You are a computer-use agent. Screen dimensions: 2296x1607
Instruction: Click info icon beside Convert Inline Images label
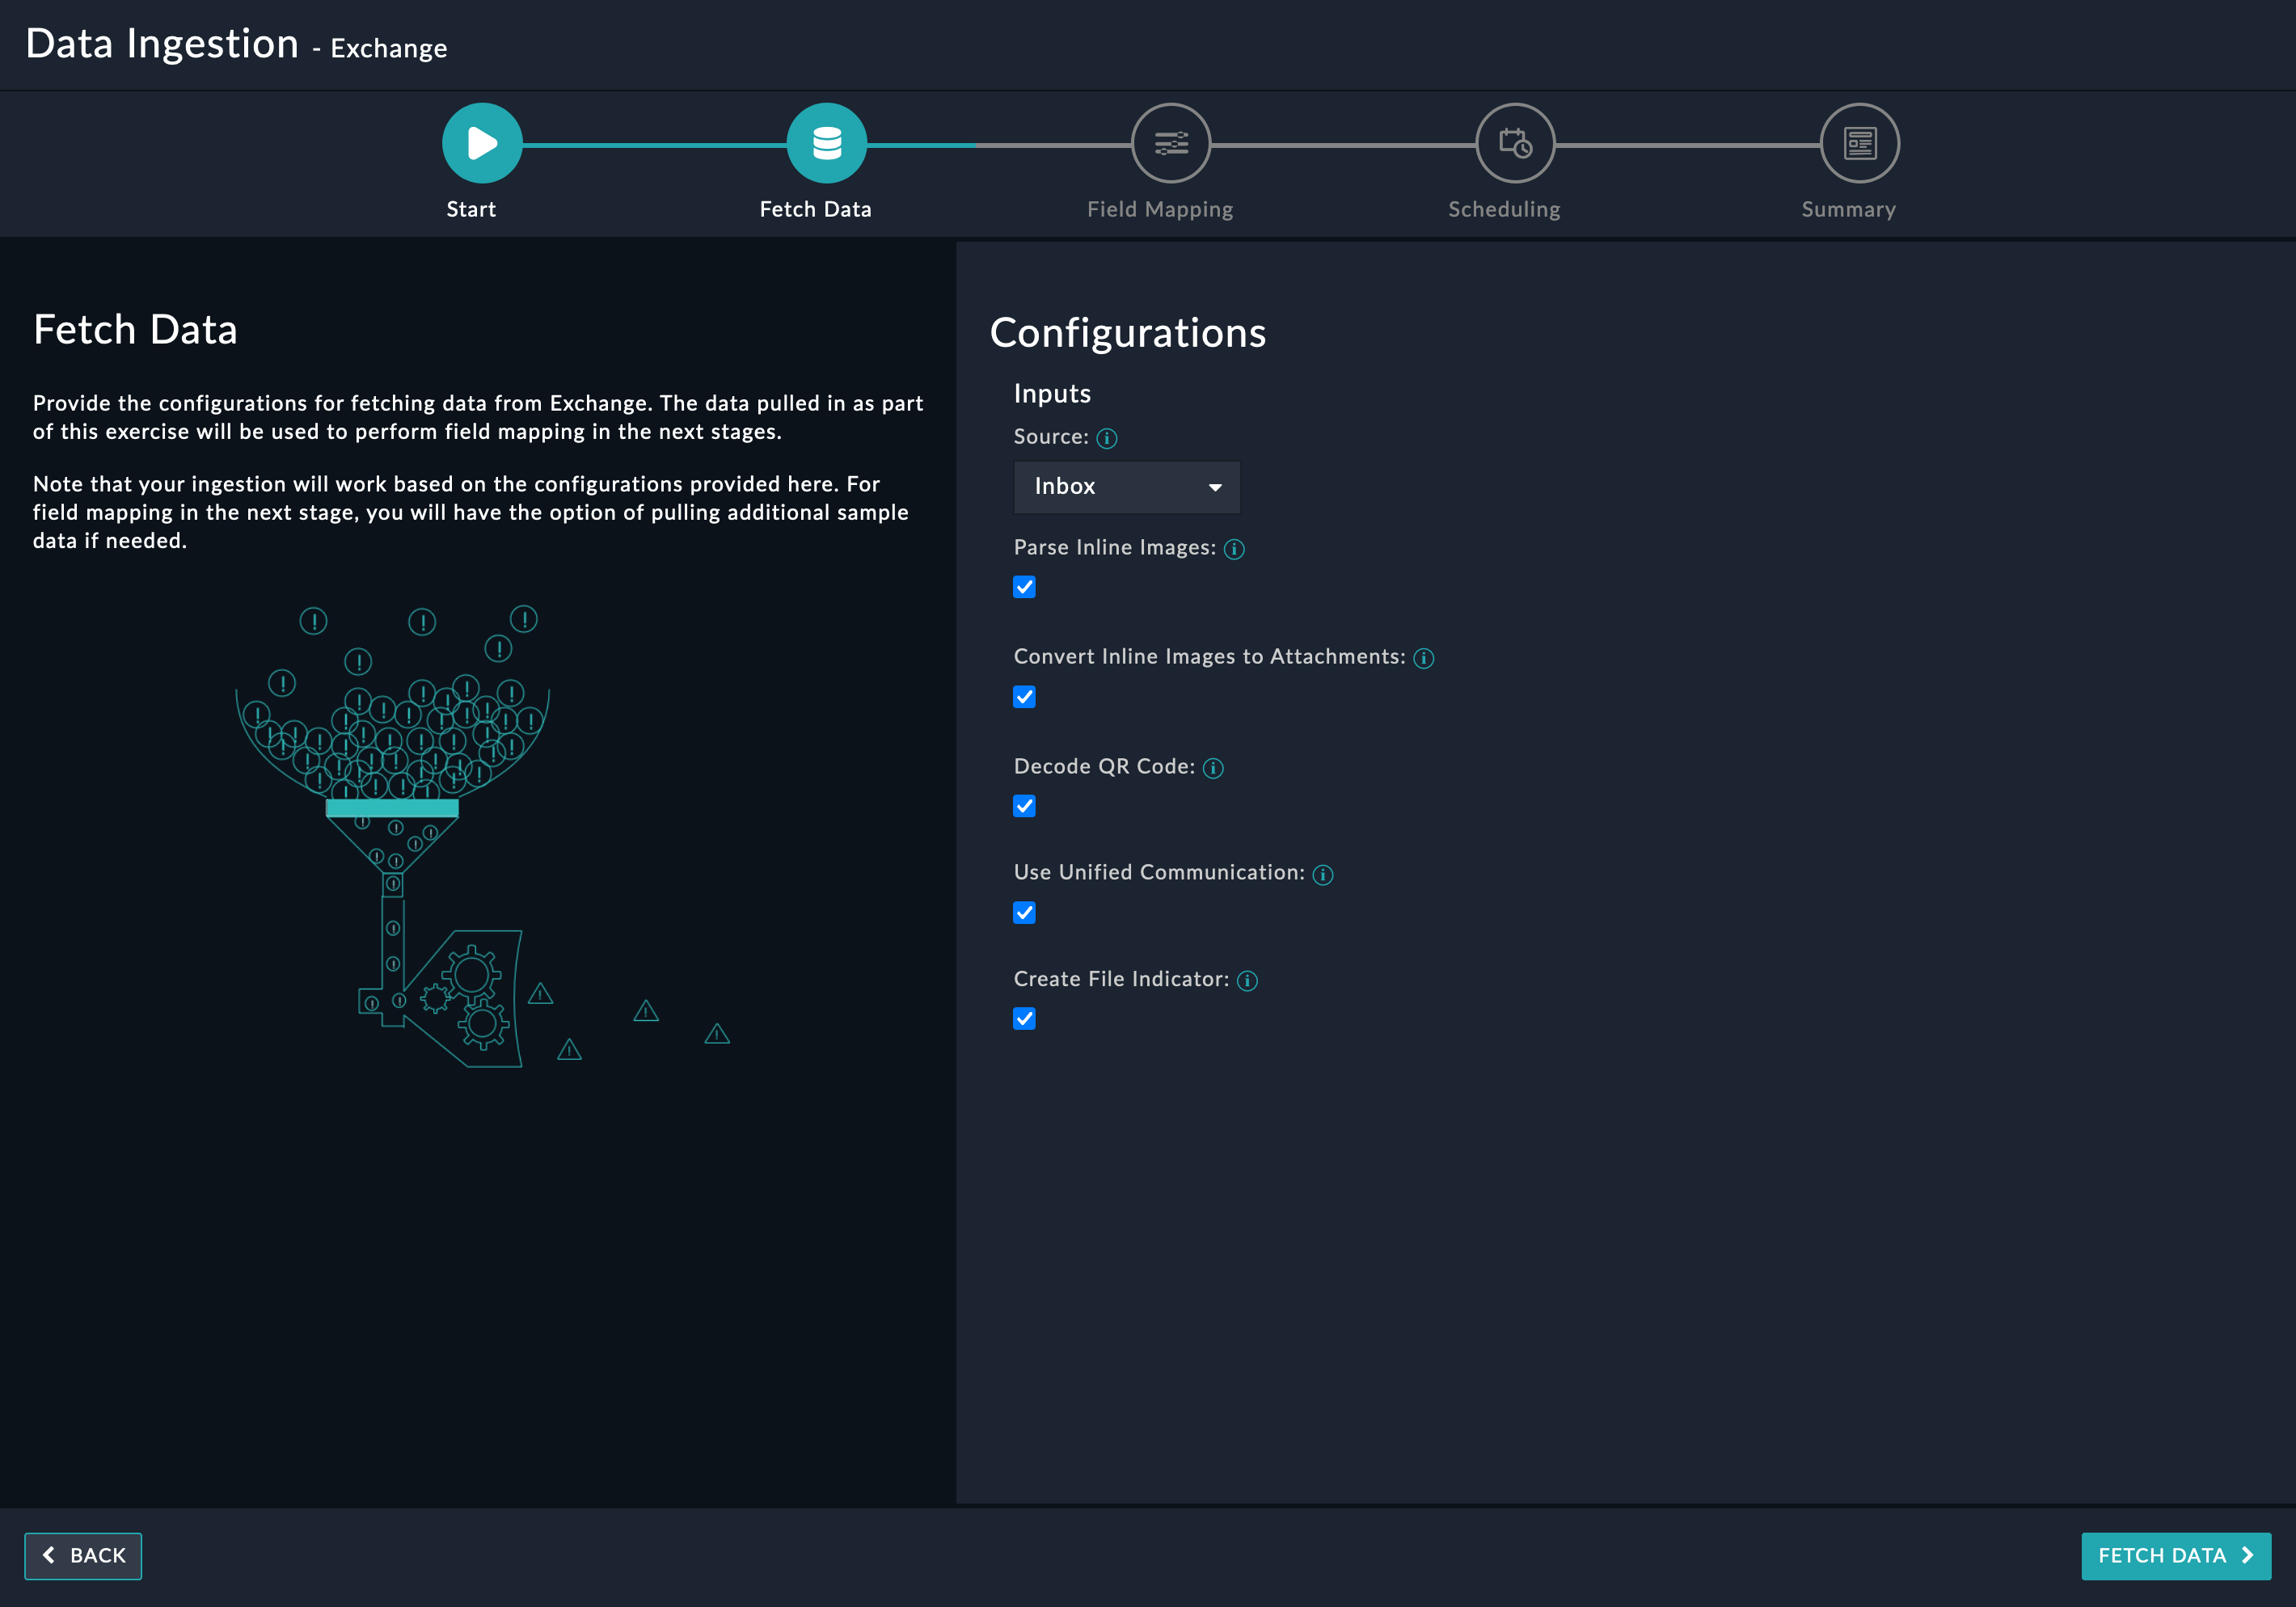1423,658
